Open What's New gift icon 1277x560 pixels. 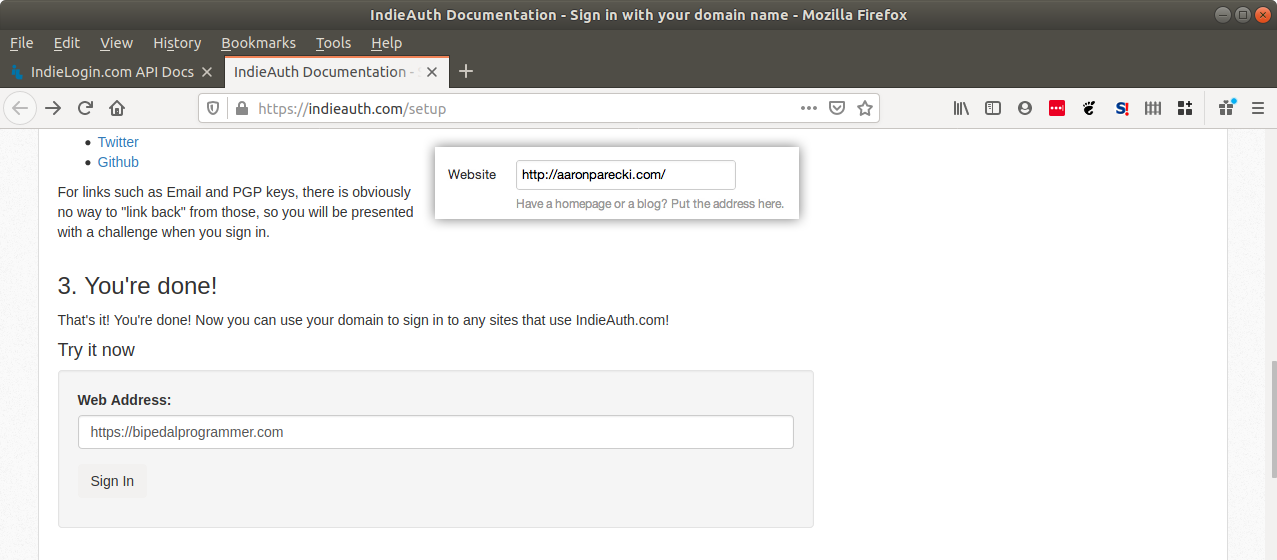click(1226, 108)
